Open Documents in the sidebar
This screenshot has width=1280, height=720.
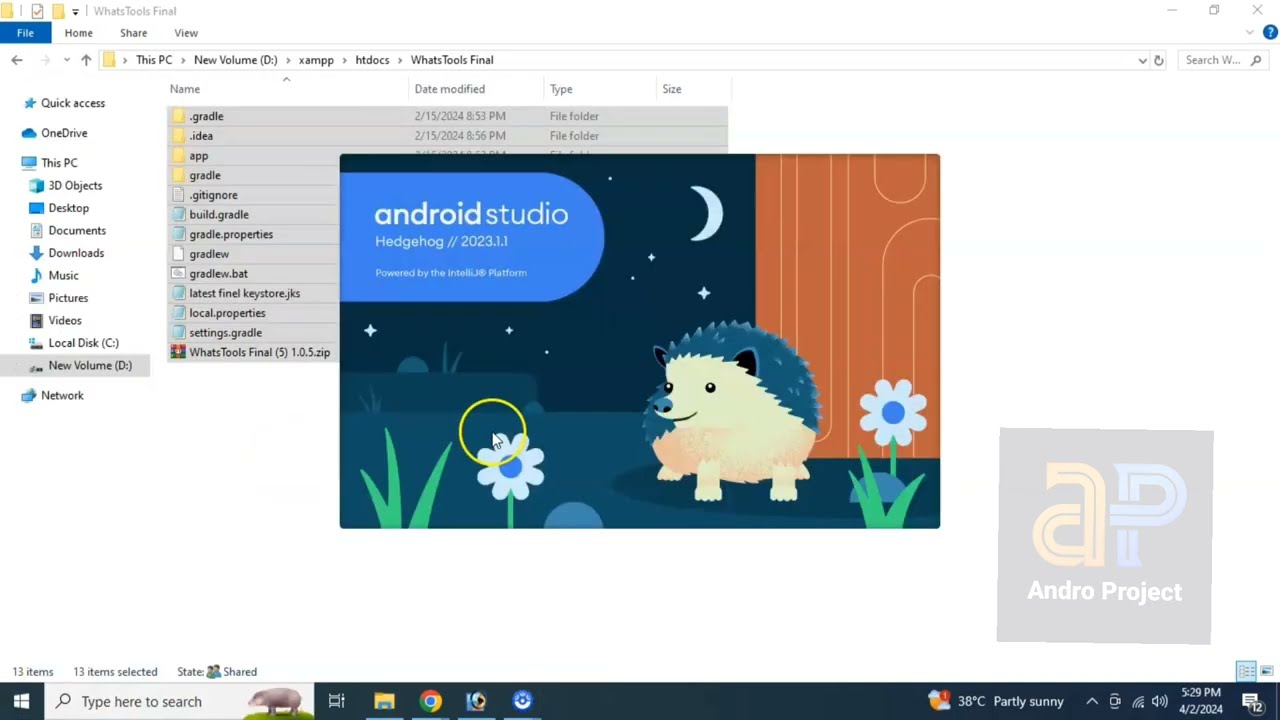tap(77, 230)
